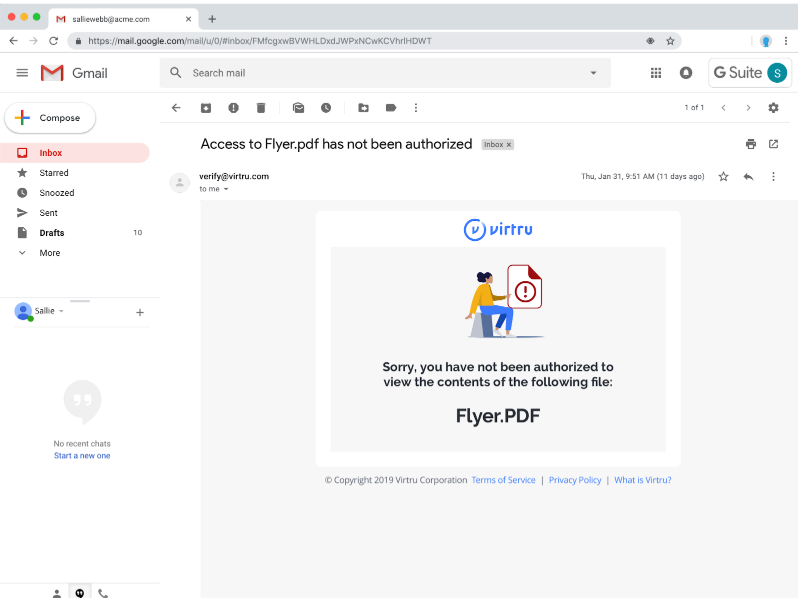Snooze this email
This screenshot has height=598, width=798.
click(326, 108)
